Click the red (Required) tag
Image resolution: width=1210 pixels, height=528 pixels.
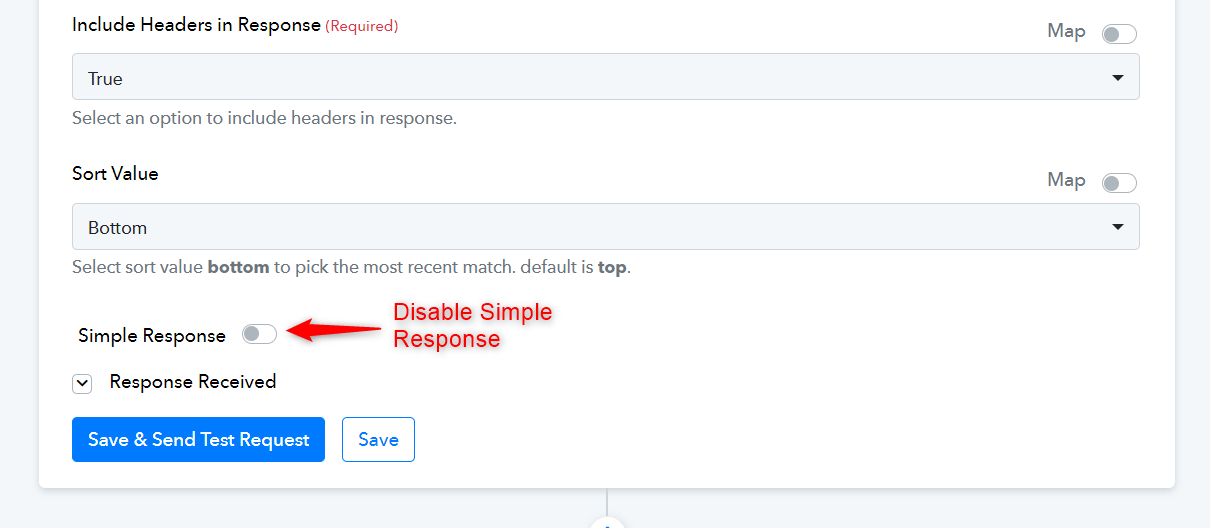(362, 26)
